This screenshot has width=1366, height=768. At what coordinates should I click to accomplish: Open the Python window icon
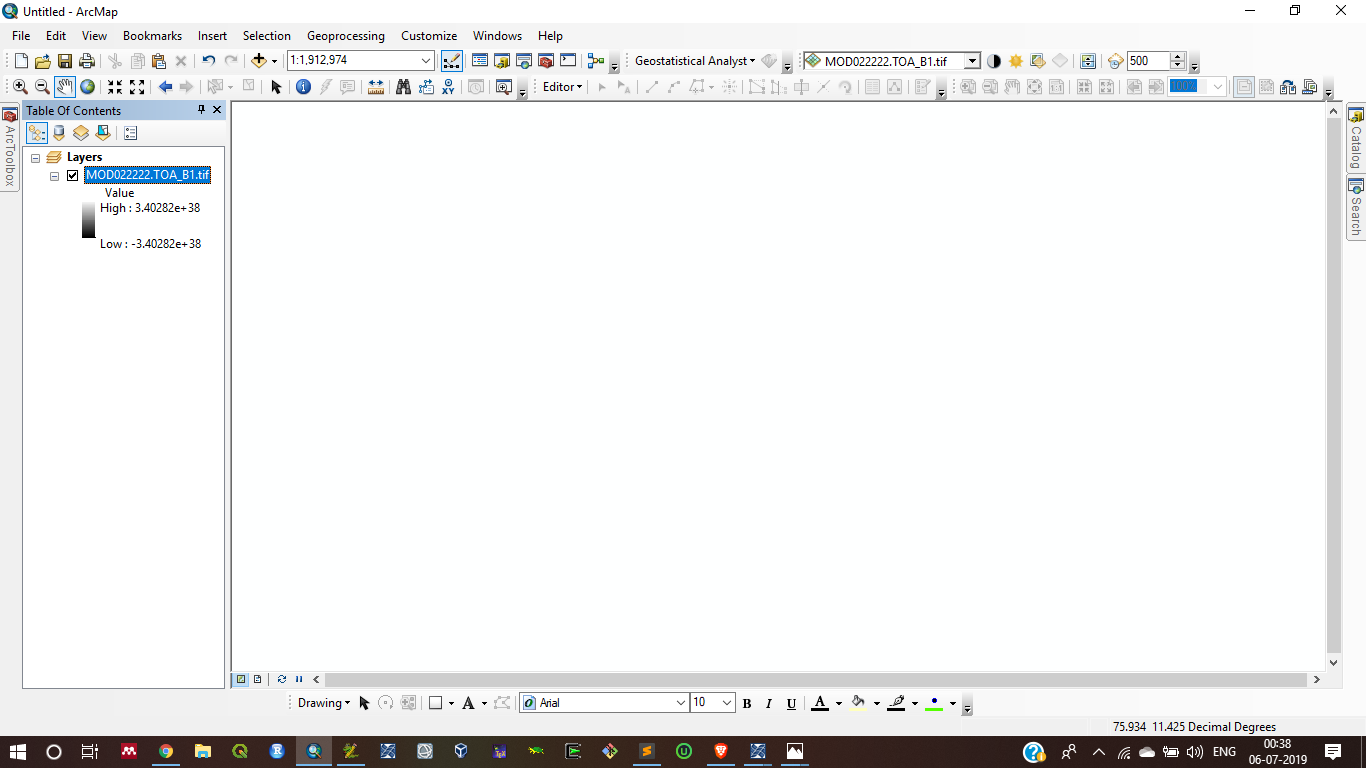coord(568,61)
